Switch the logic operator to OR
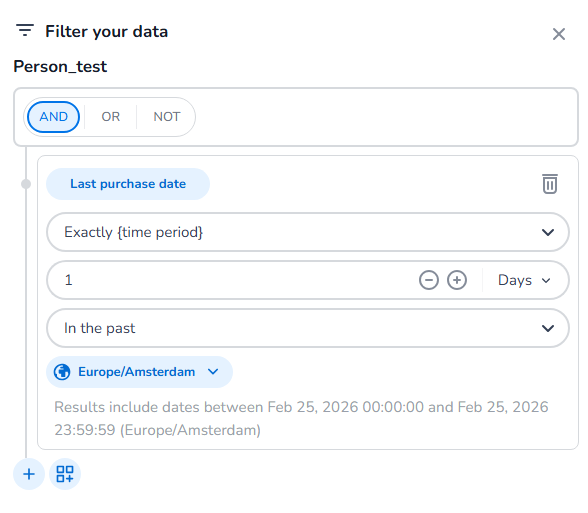The image size is (588, 513). click(111, 117)
